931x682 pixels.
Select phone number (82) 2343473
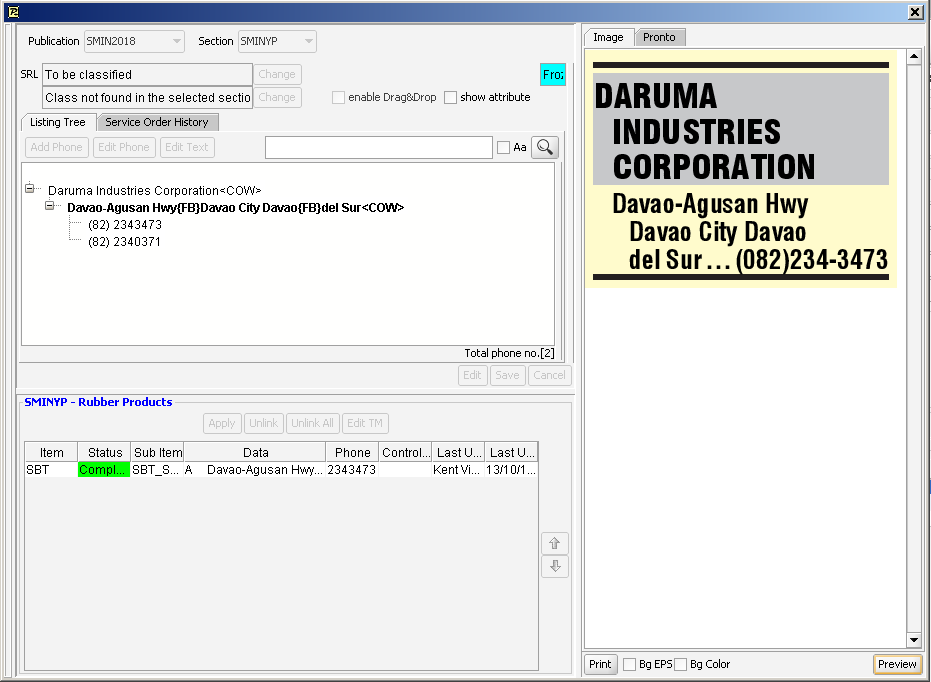click(125, 225)
